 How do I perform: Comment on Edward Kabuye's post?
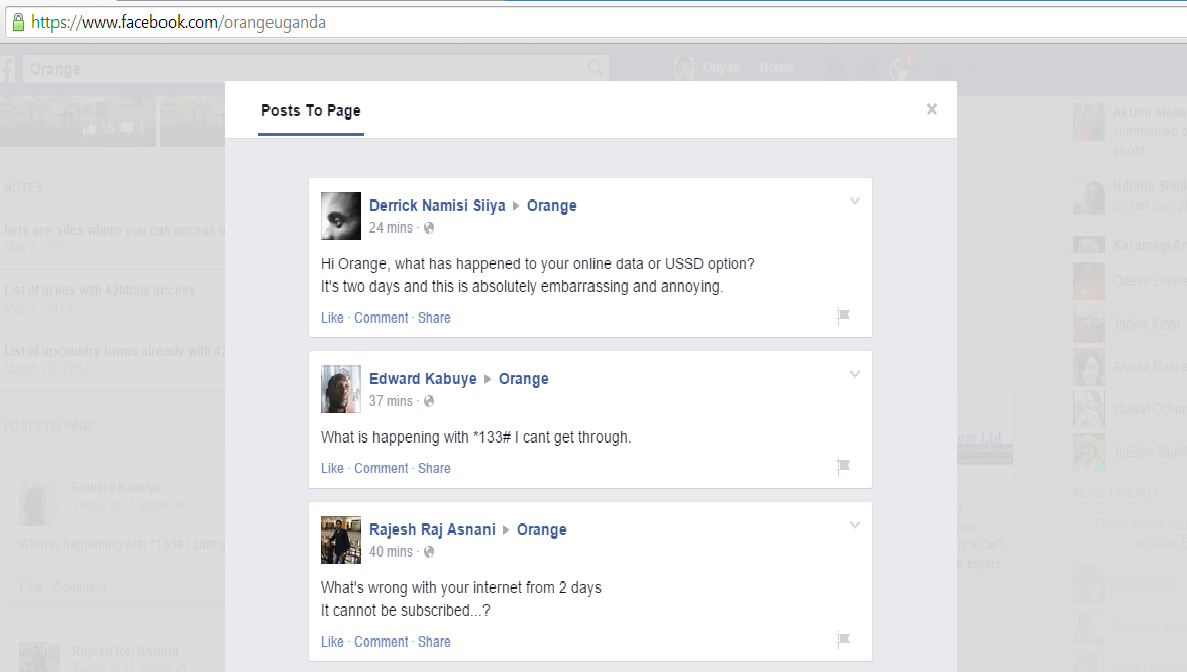[381, 468]
